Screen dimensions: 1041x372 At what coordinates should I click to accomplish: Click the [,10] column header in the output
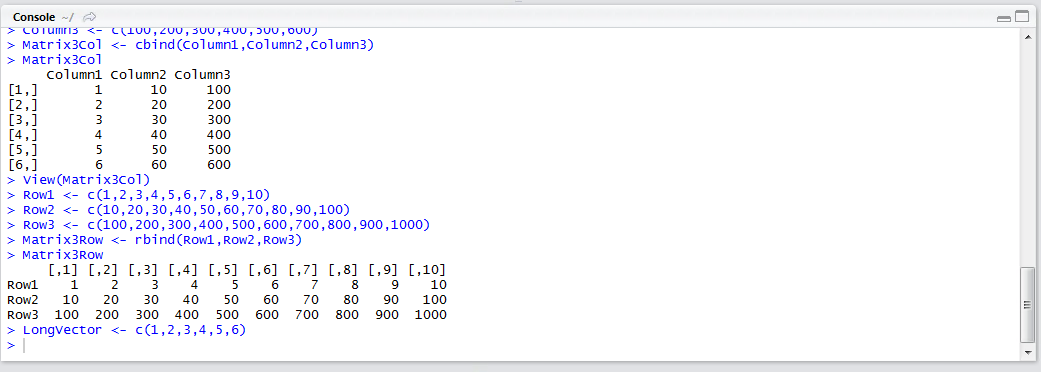click(426, 270)
